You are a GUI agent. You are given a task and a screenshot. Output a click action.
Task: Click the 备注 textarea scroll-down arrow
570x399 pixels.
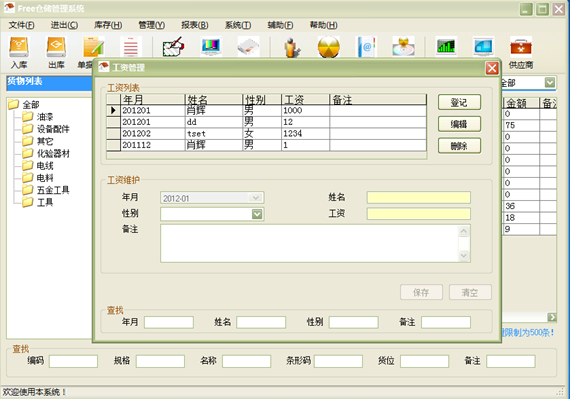point(464,255)
